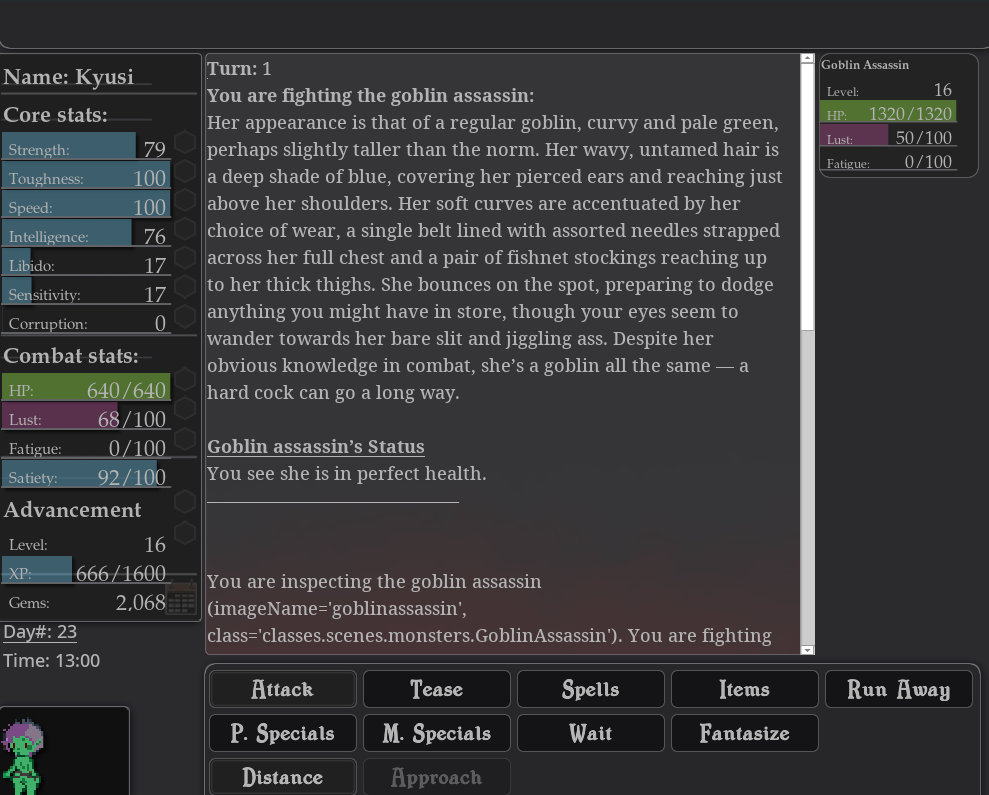Screen dimensions: 989x795
Task: Open the Items menu
Action: click(x=745, y=689)
